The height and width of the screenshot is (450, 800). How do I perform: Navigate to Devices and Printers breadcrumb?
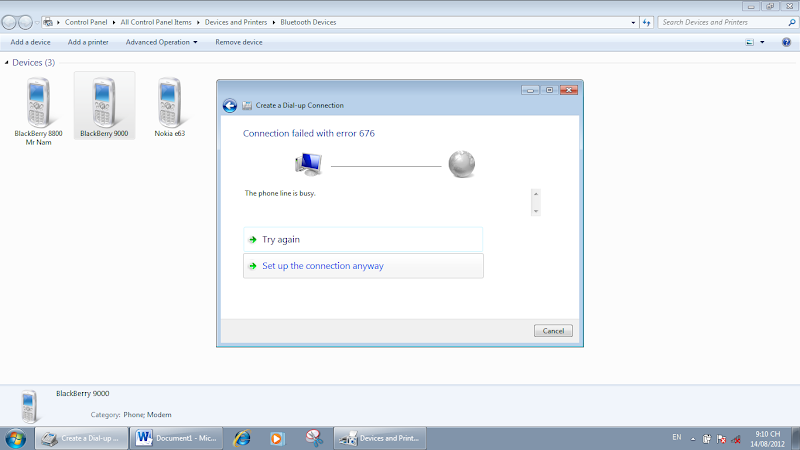click(236, 22)
